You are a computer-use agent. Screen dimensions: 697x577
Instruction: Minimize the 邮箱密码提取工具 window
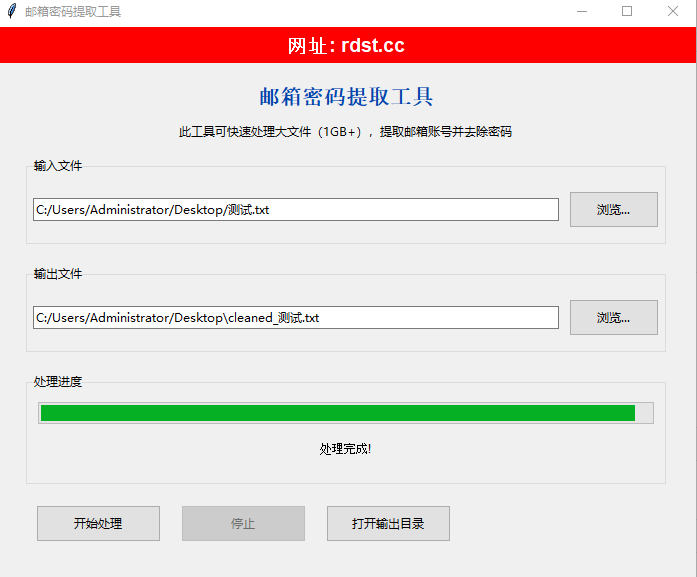tap(582, 12)
